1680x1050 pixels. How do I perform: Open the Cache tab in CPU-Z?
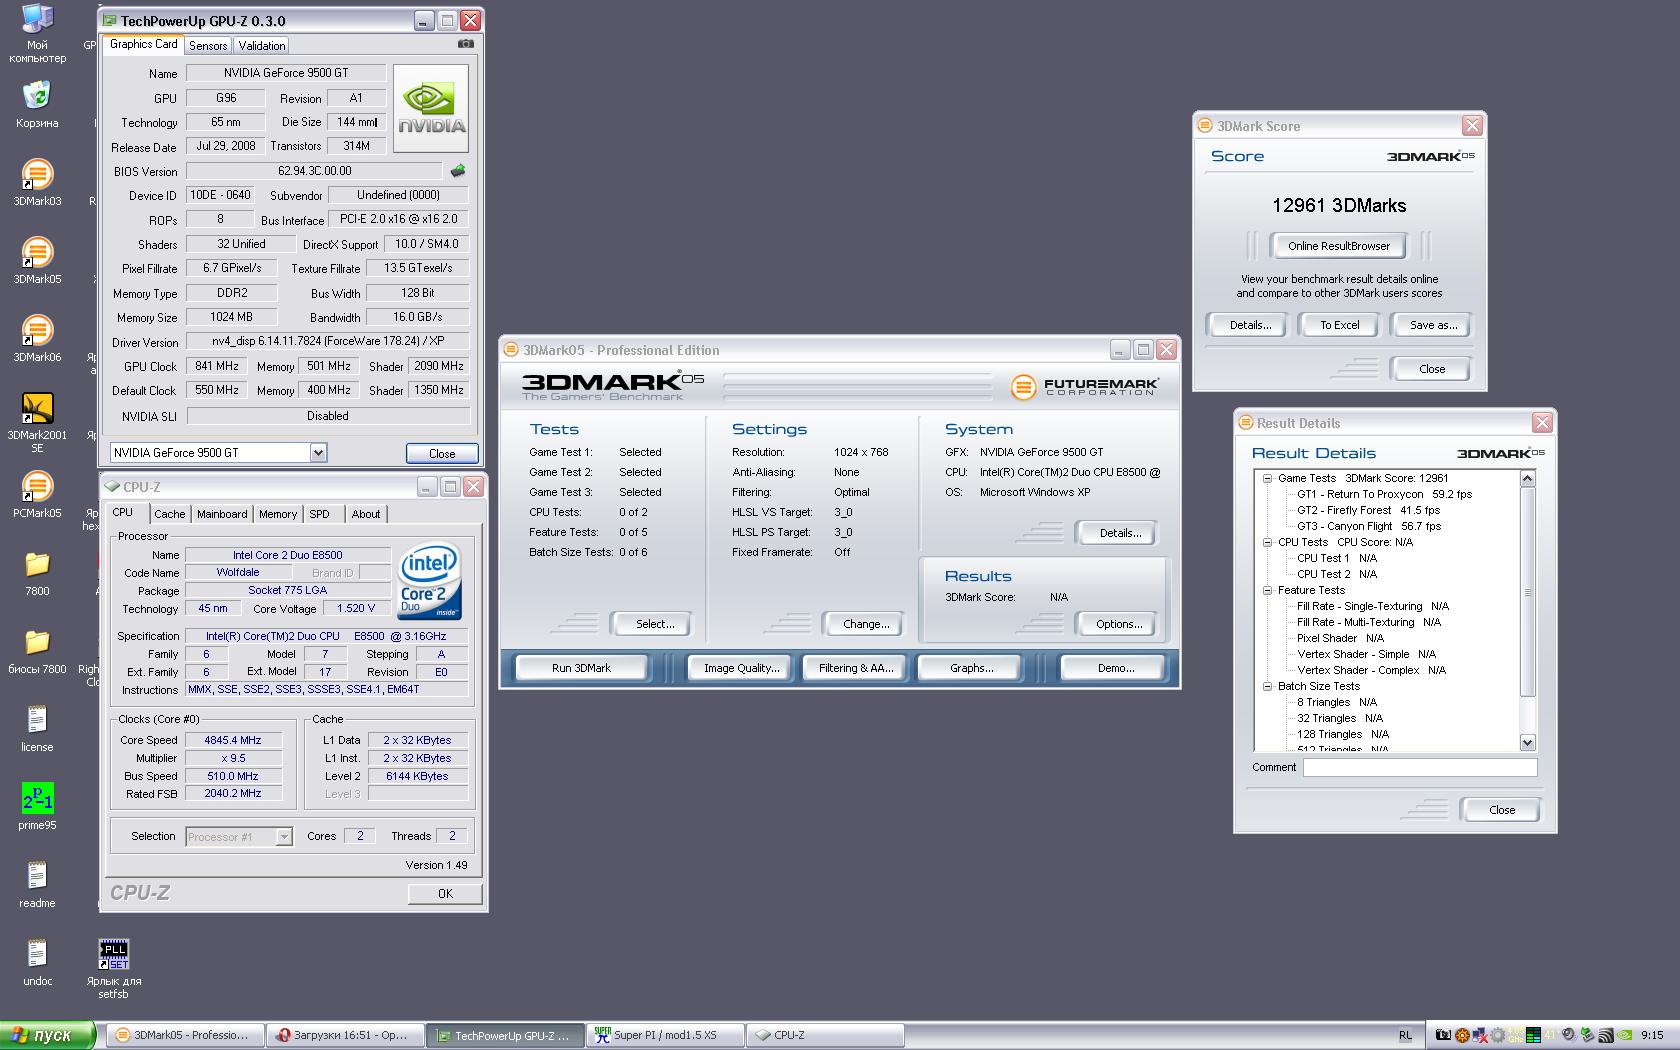tap(169, 514)
